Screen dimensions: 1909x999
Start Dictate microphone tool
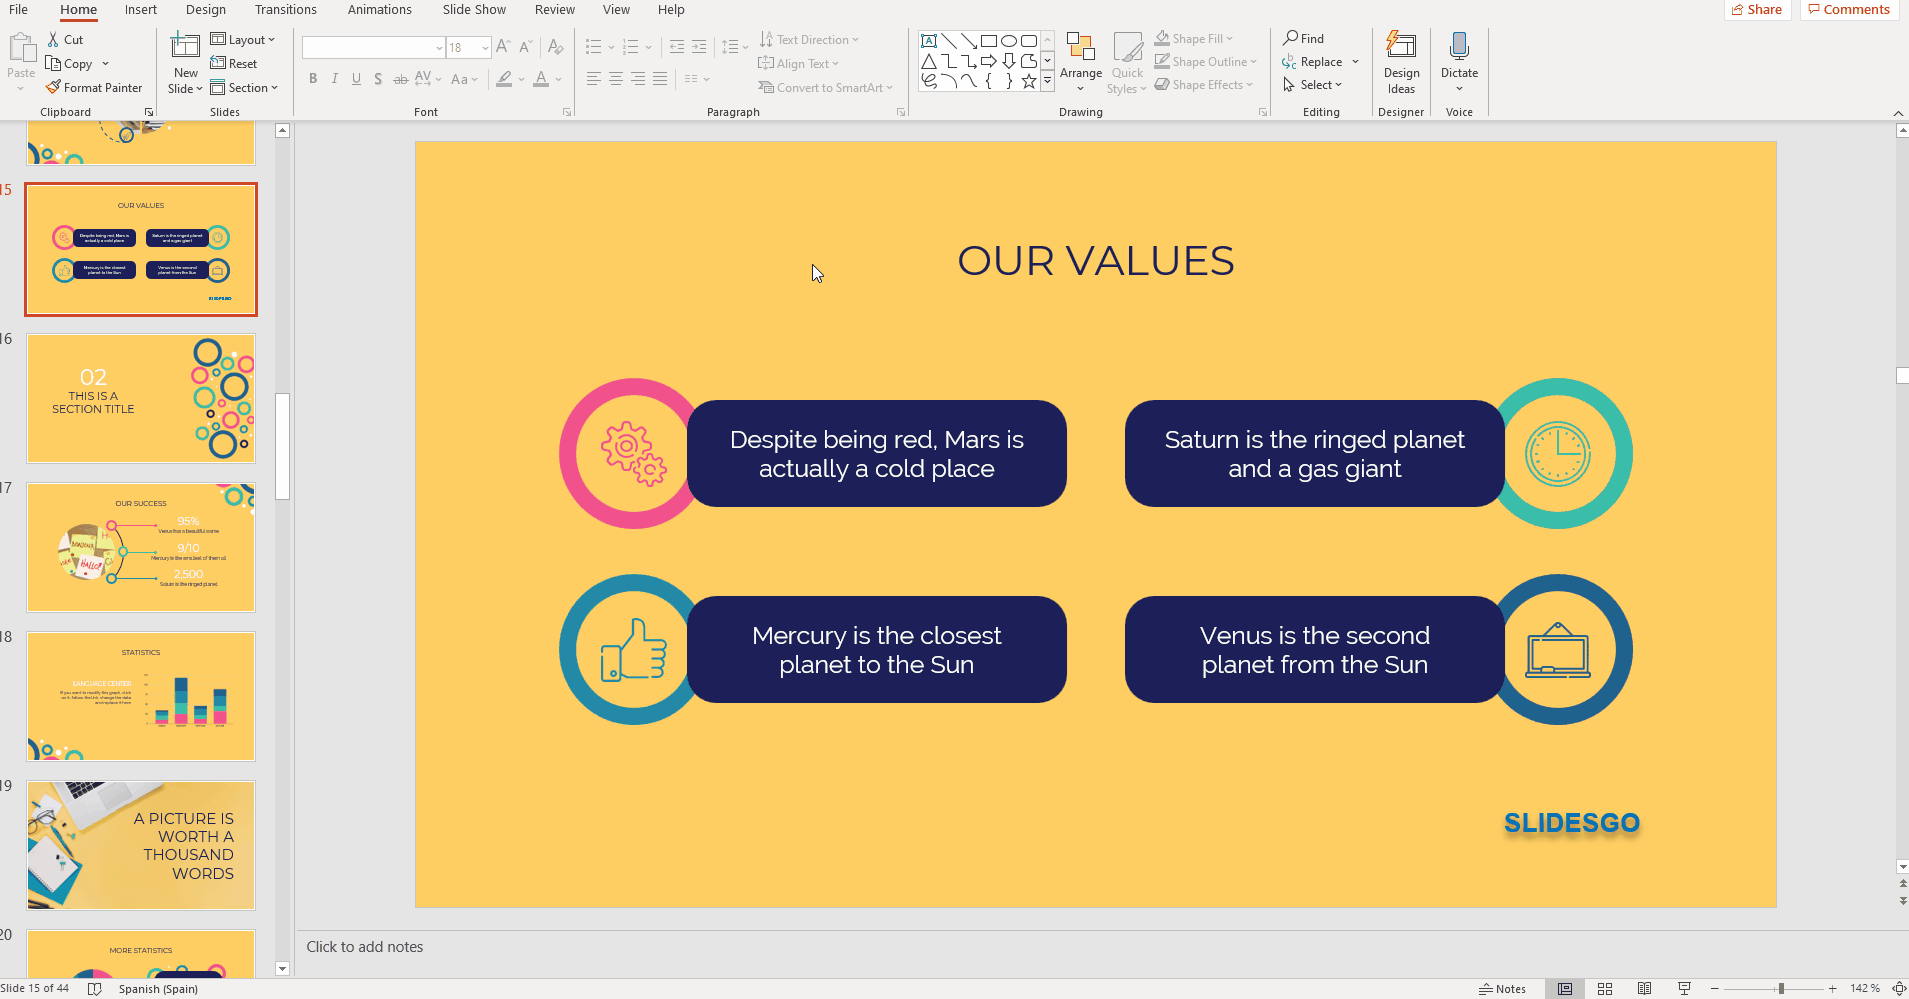[1459, 55]
